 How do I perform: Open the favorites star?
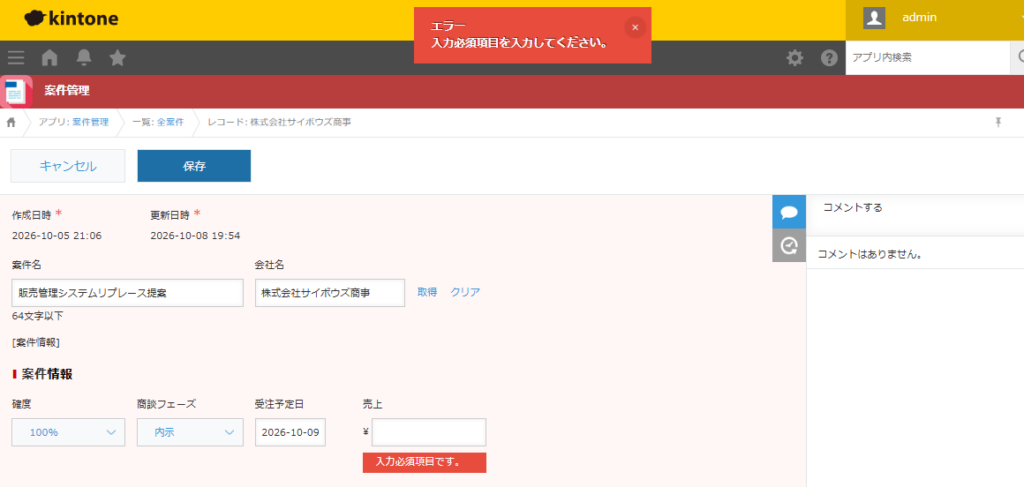[118, 58]
